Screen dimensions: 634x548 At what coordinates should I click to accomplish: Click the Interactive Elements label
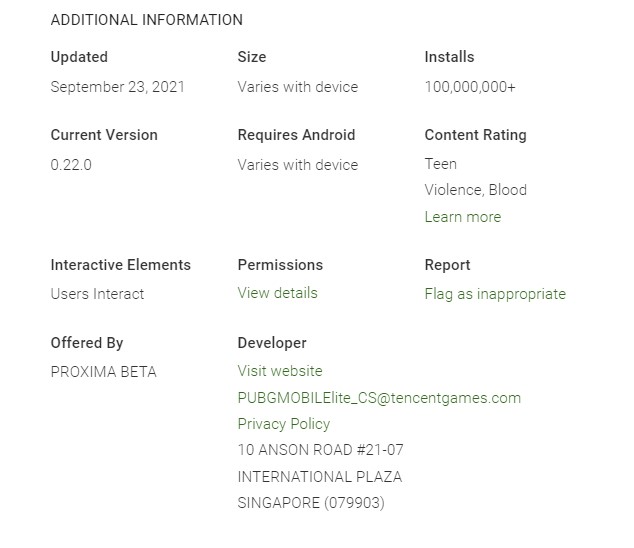pos(120,265)
